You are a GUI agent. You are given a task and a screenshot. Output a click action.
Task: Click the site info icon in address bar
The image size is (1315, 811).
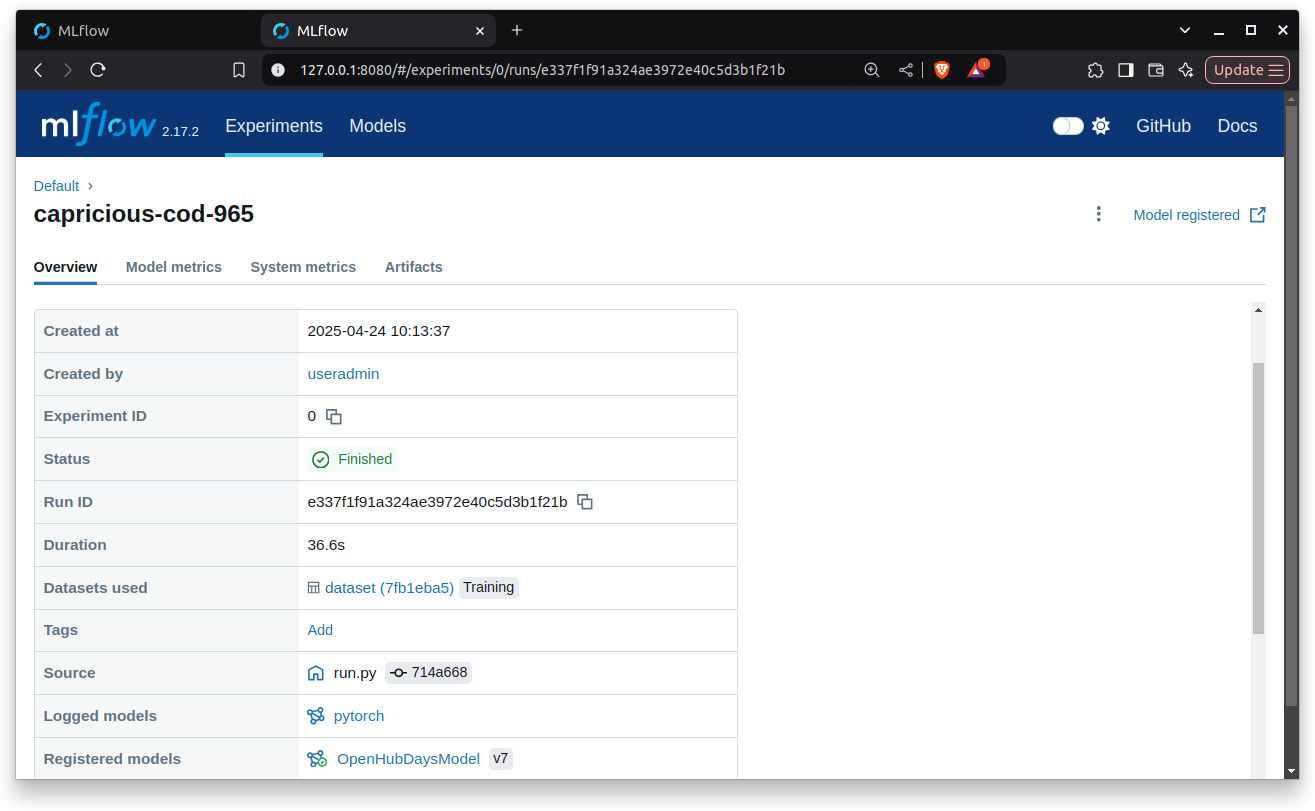click(278, 70)
